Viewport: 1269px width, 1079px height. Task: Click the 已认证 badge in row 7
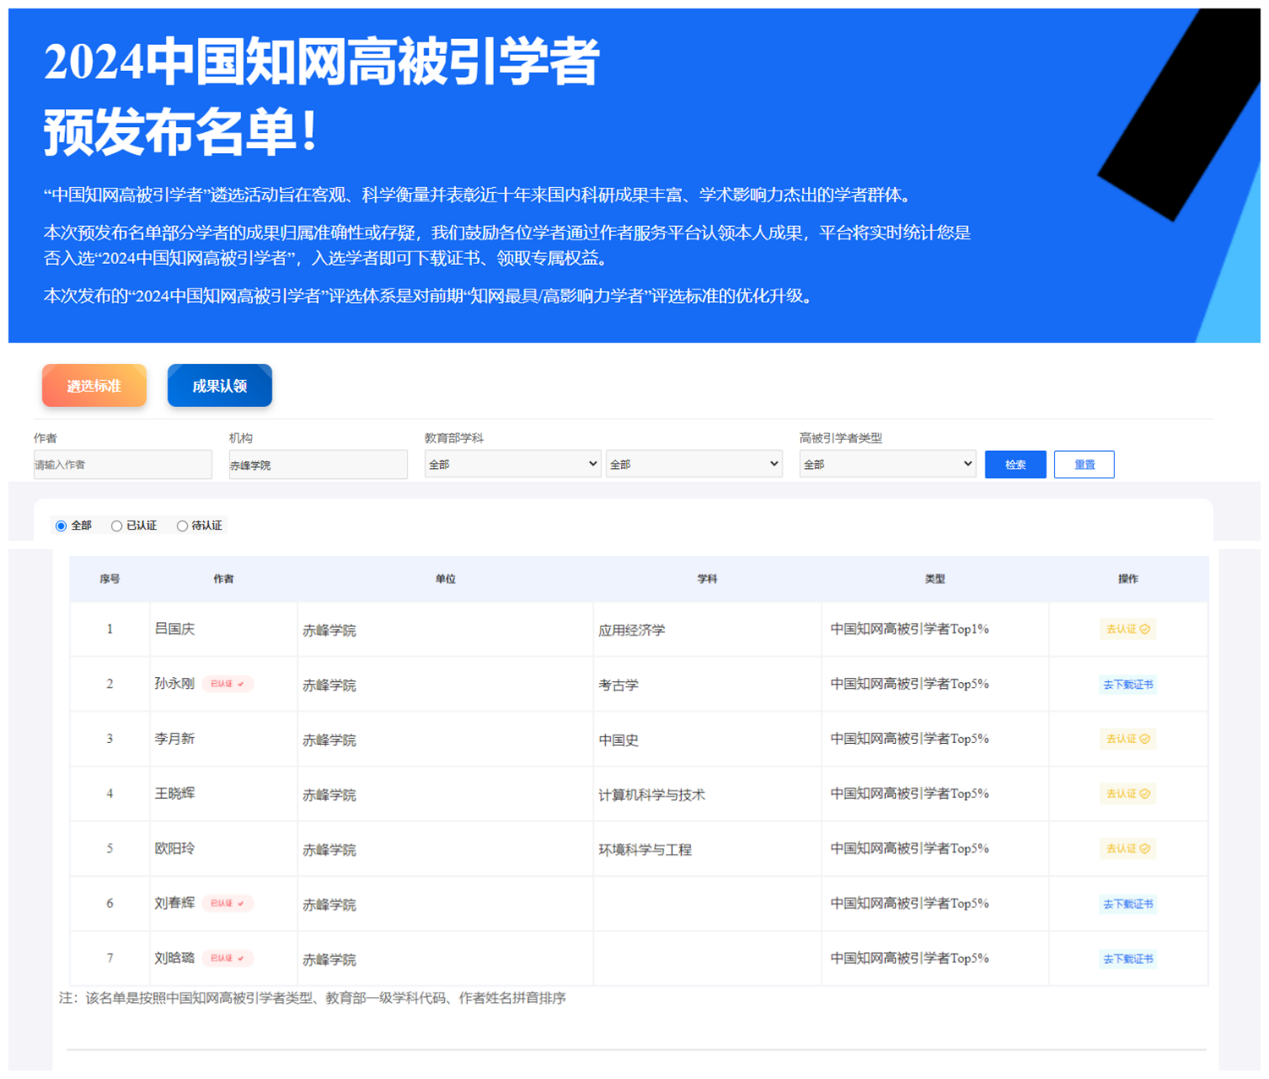point(228,958)
